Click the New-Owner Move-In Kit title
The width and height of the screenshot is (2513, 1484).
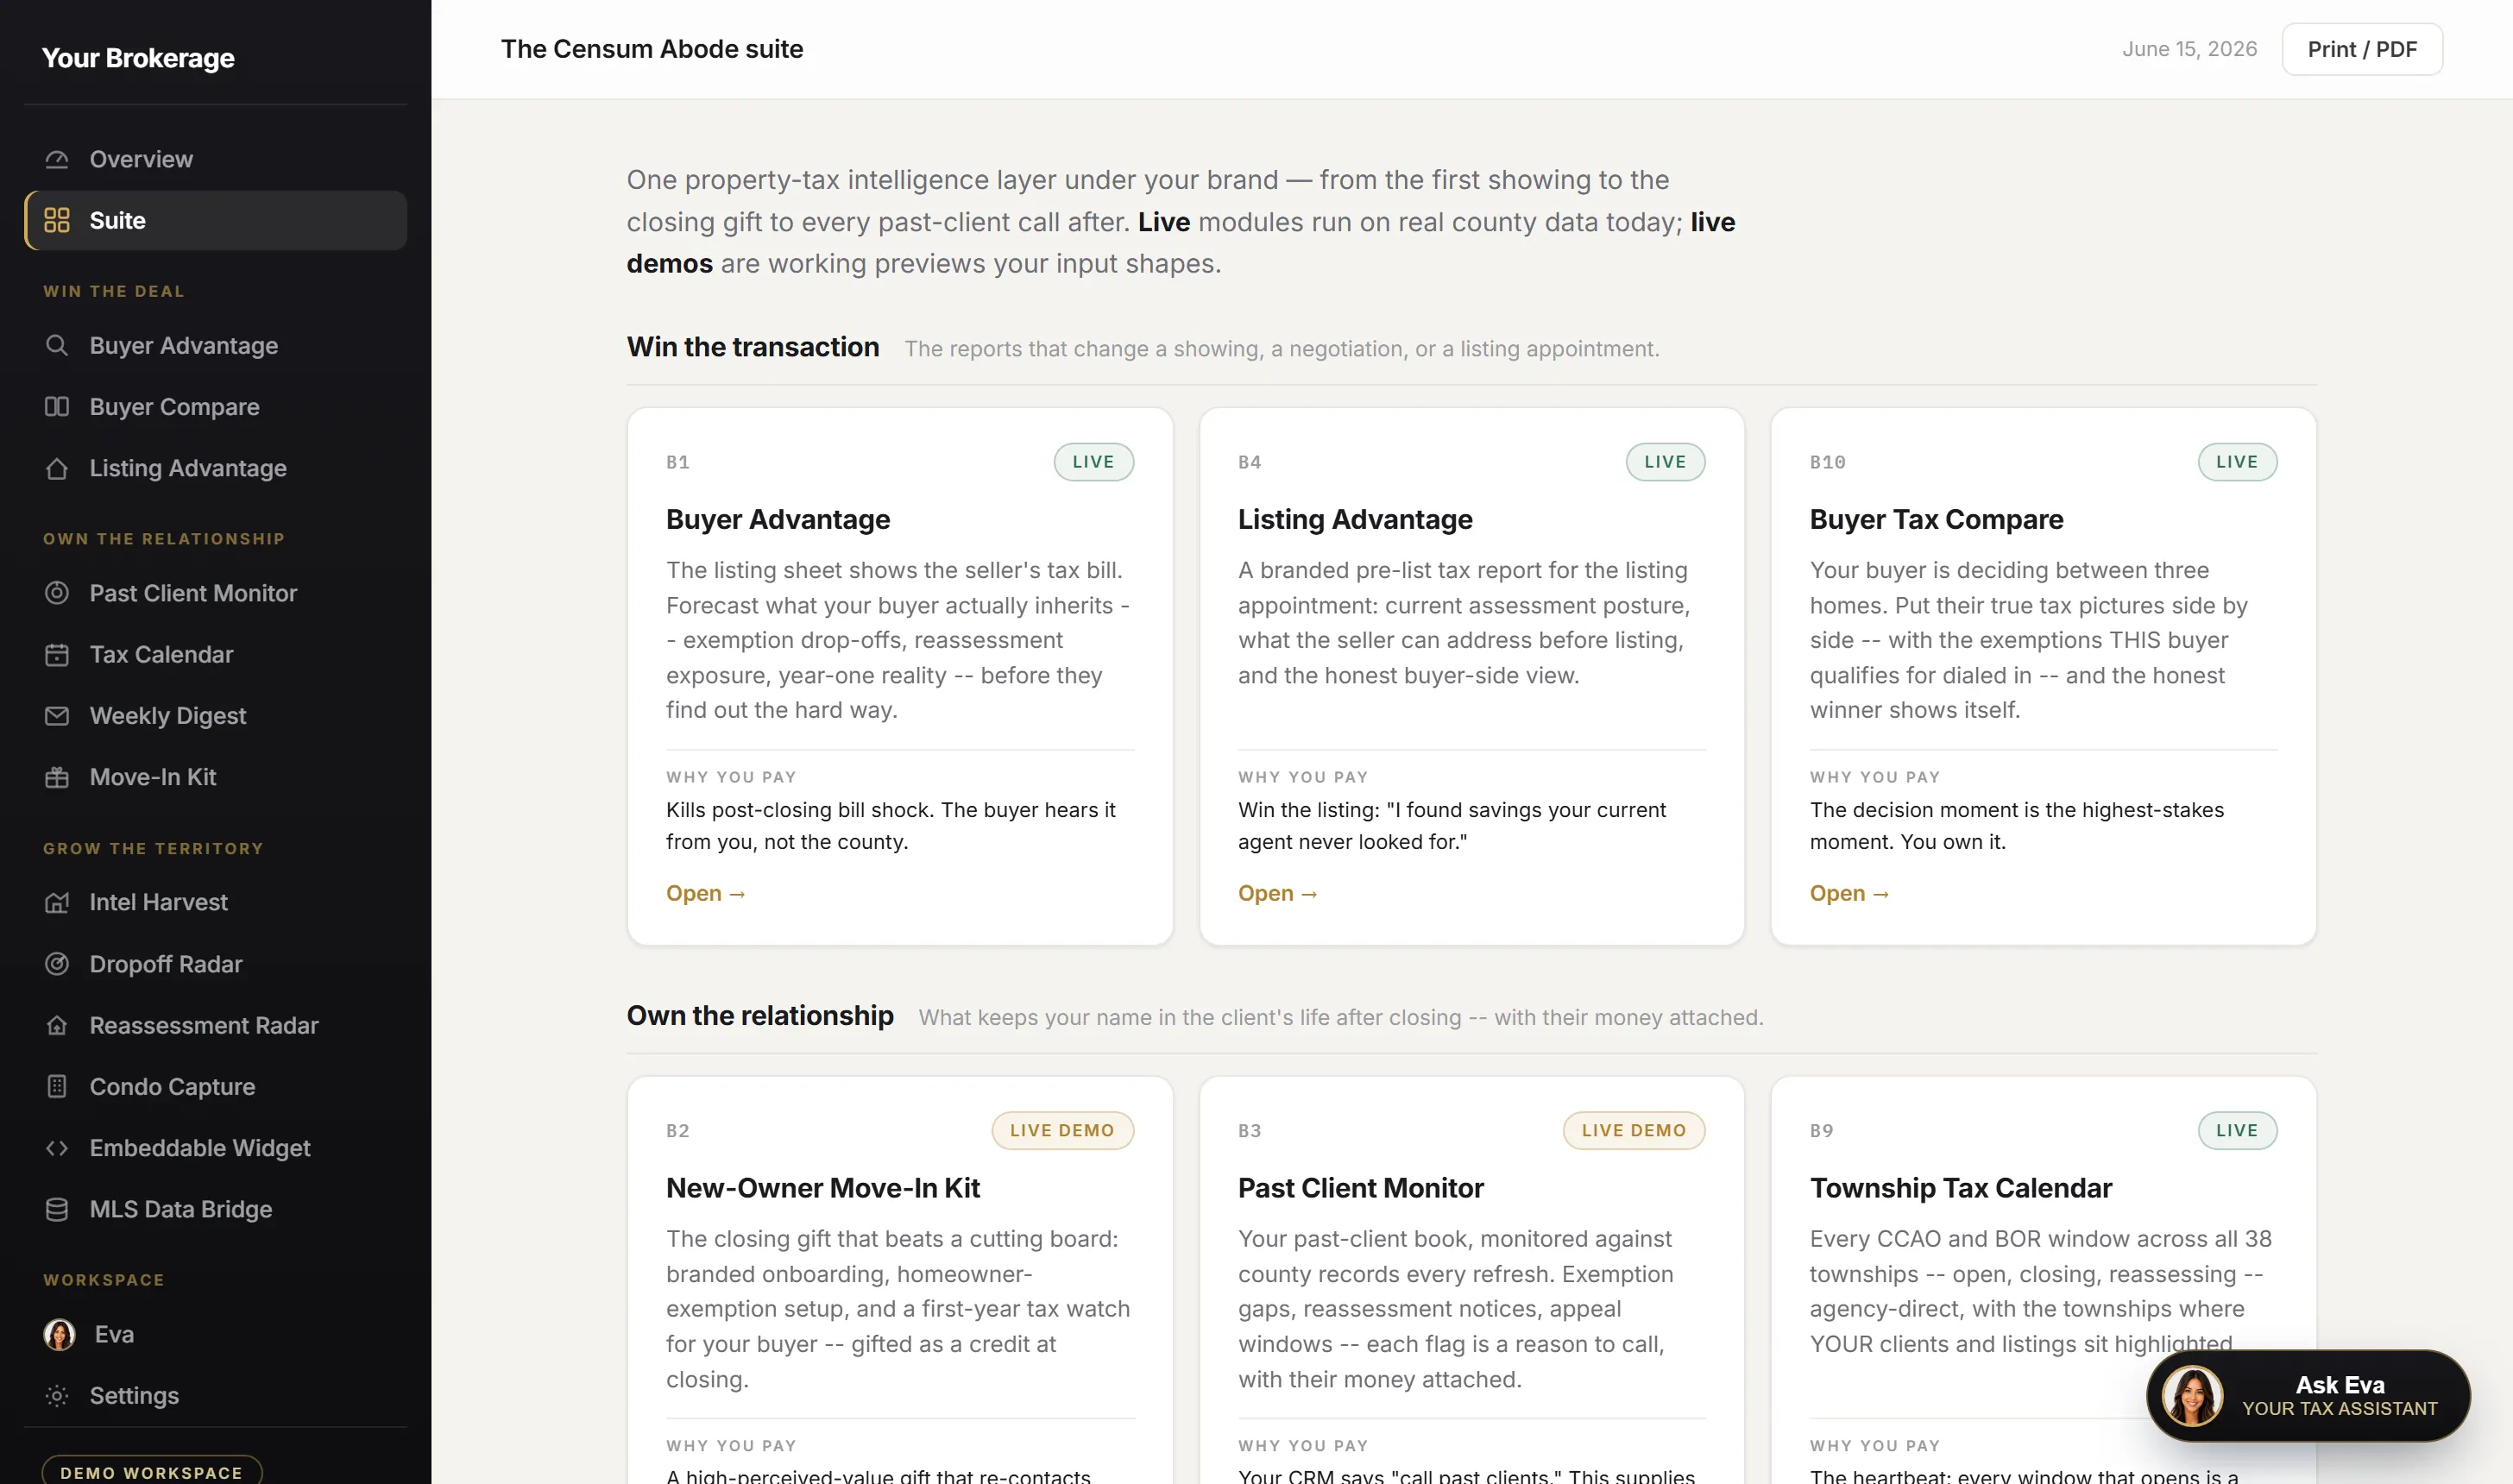coord(823,1187)
